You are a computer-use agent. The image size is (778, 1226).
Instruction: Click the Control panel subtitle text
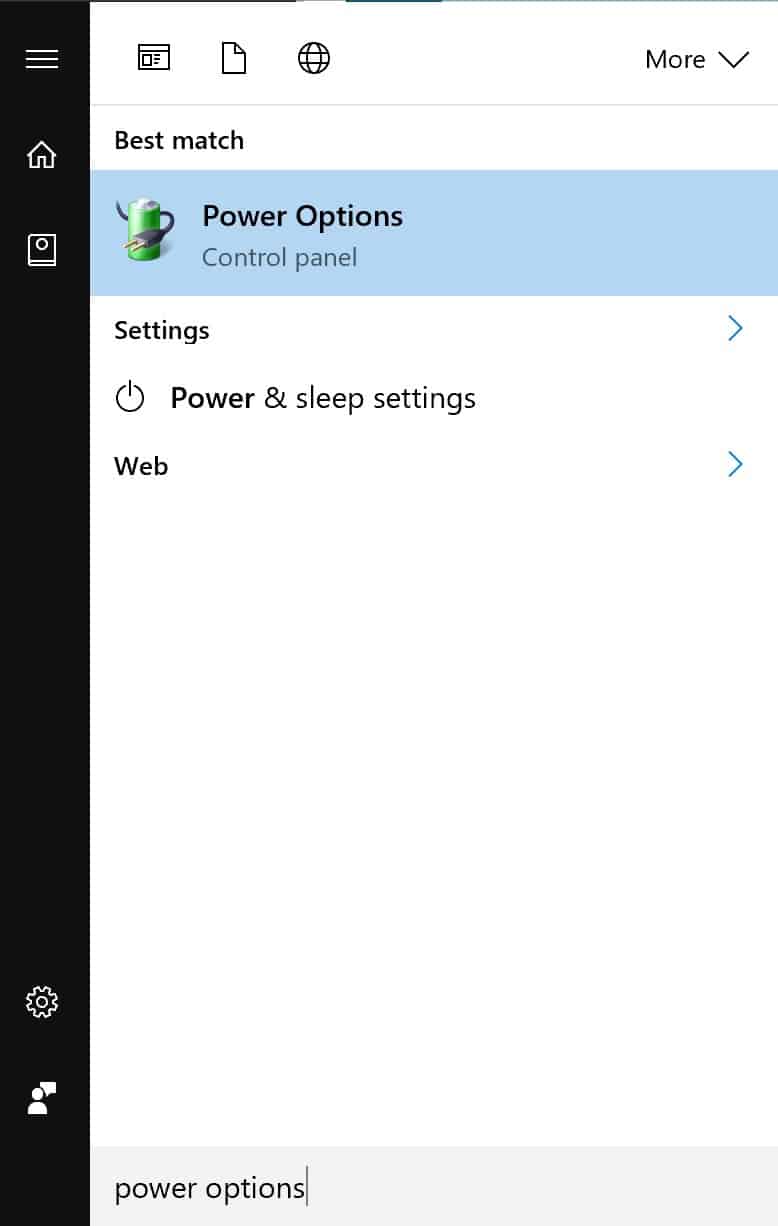click(x=279, y=257)
